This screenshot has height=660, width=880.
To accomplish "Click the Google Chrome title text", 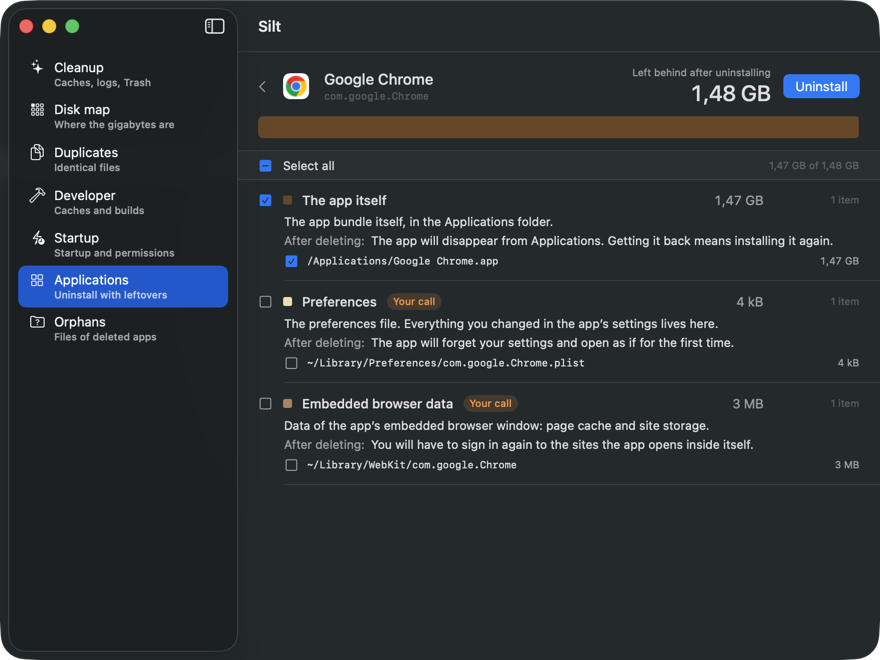I will pyautogui.click(x=379, y=80).
